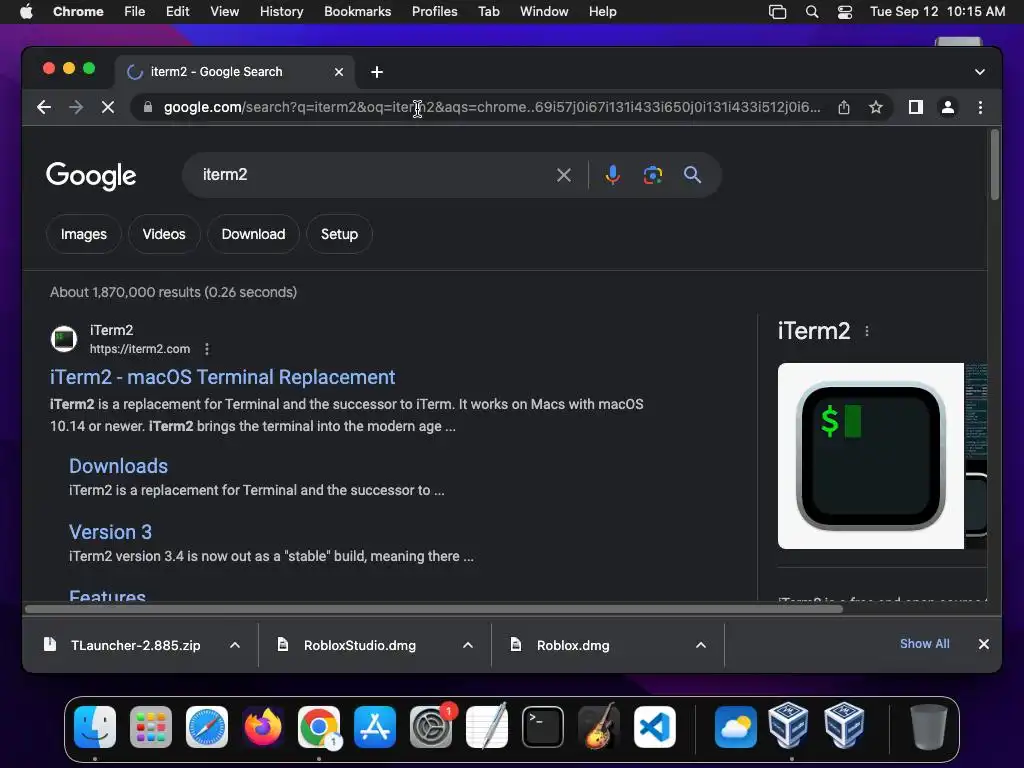Open GarageBand from the dock
Image resolution: width=1024 pixels, height=768 pixels.
tap(599, 727)
